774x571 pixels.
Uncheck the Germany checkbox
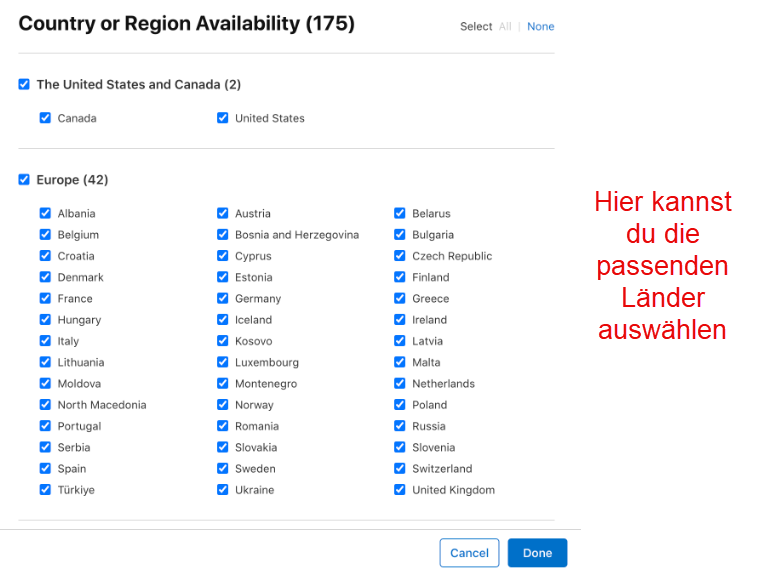pos(223,298)
